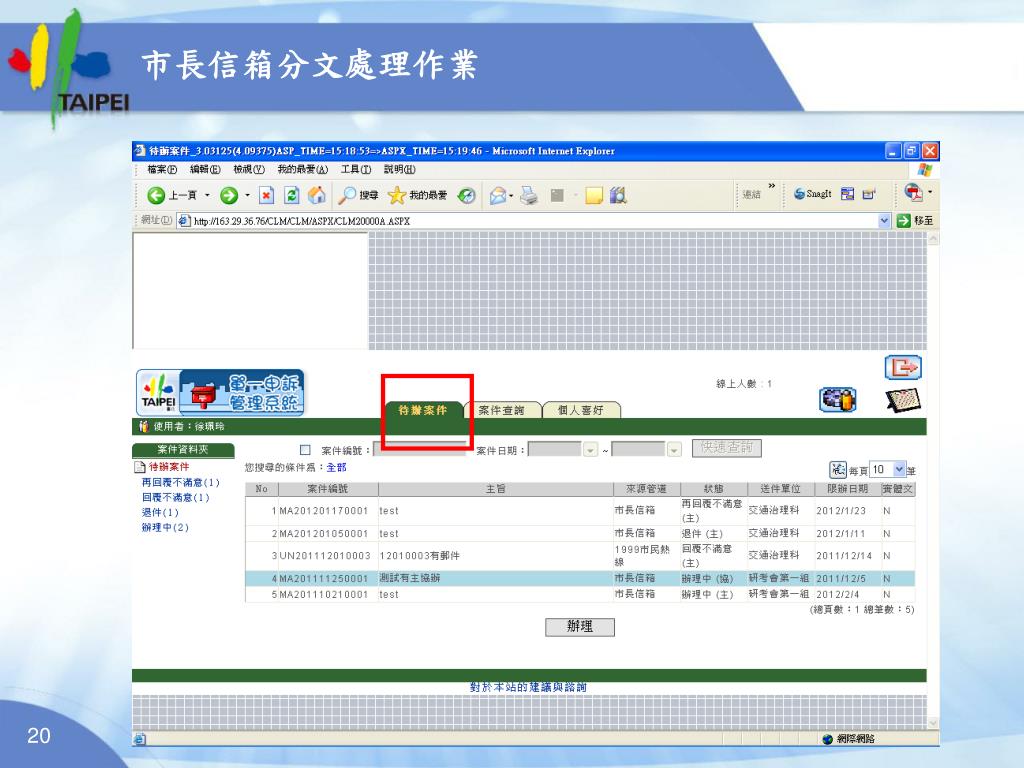Select 待辦案件 in the sidebar tree

pyautogui.click(x=168, y=467)
